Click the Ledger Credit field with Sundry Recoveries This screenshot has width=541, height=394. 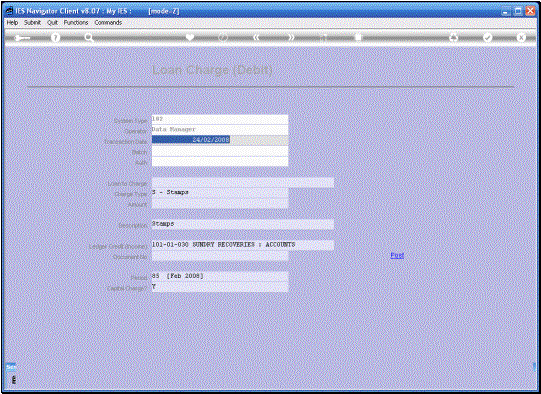click(x=243, y=245)
